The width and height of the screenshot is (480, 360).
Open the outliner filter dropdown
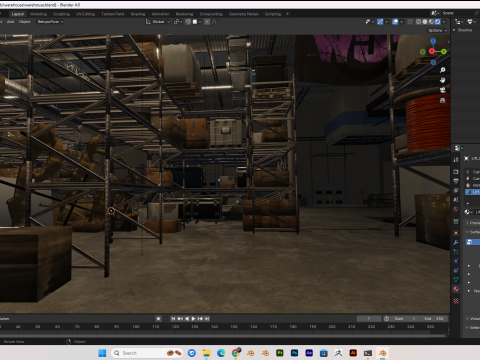pyautogui.click(x=471, y=22)
